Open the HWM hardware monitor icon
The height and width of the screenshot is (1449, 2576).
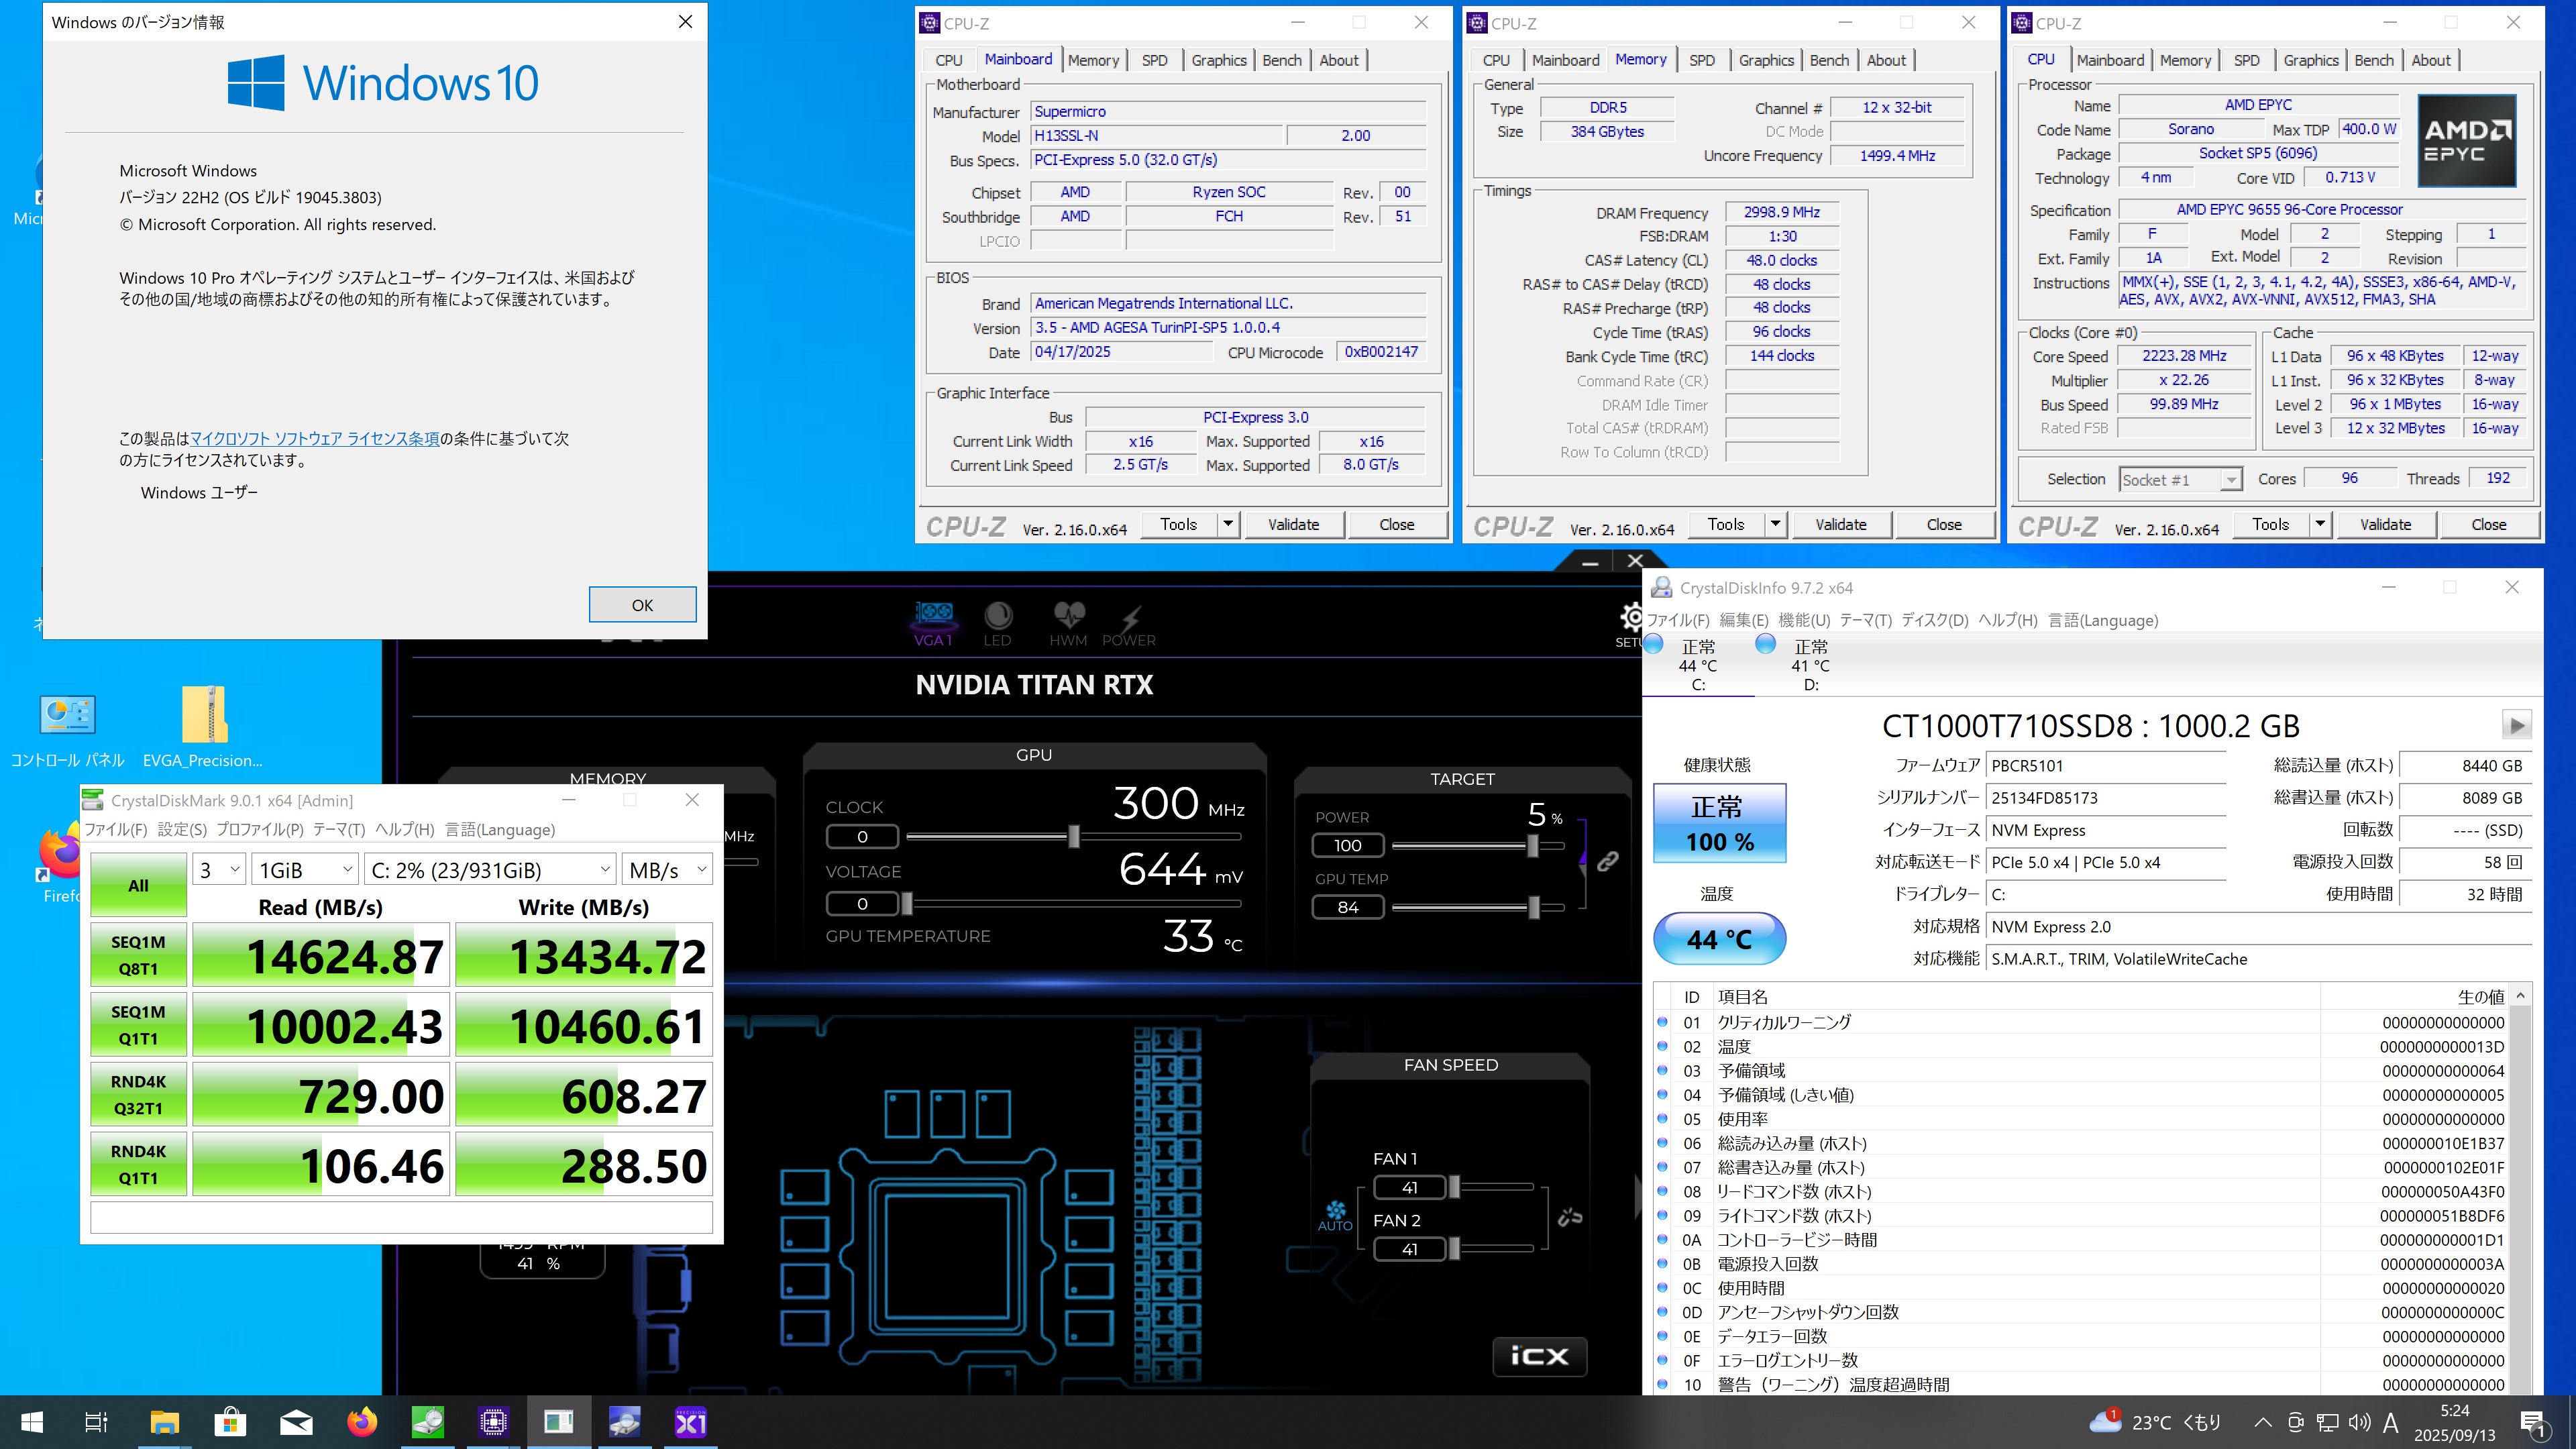[x=1068, y=616]
